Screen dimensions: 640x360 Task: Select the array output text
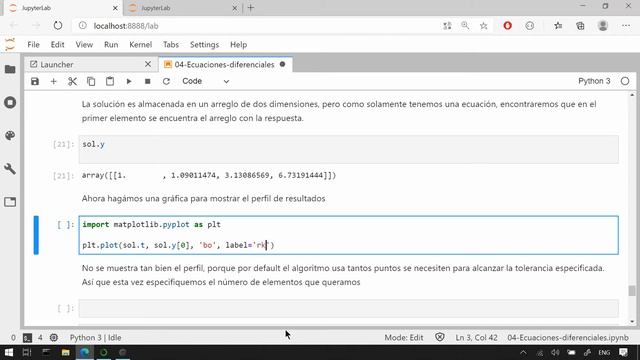pos(209,176)
